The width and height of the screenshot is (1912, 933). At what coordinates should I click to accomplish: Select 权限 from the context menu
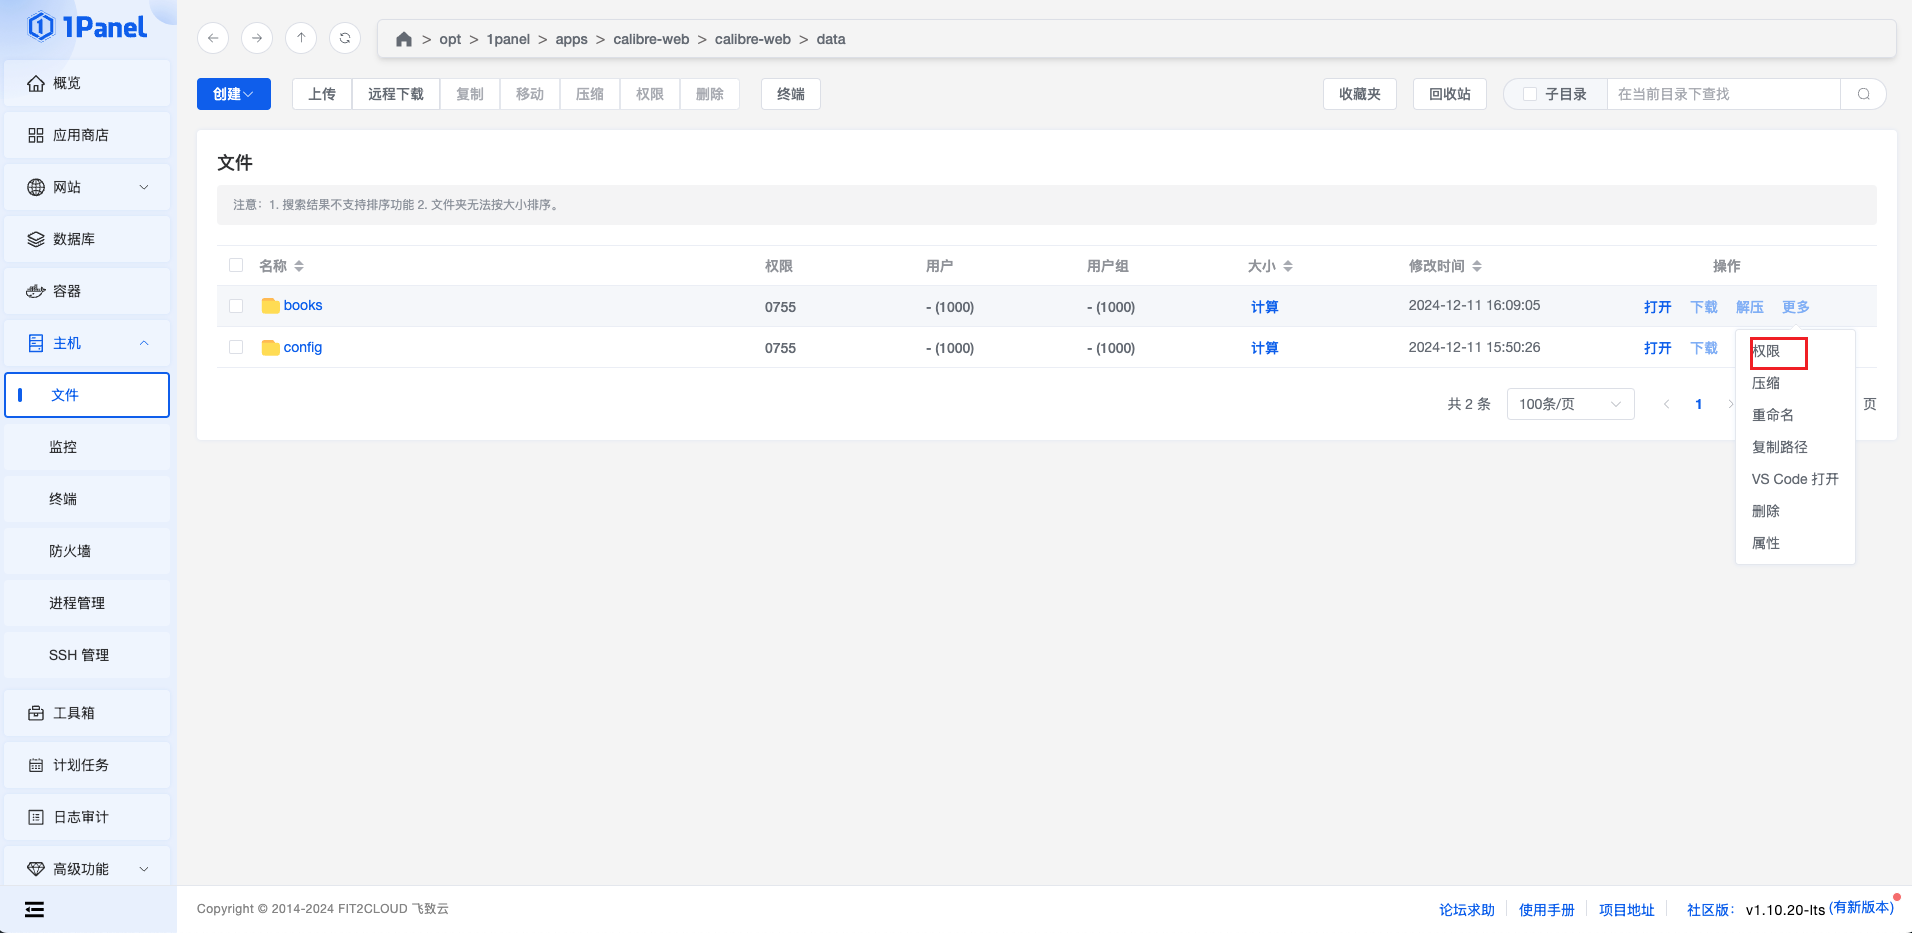coord(1766,351)
